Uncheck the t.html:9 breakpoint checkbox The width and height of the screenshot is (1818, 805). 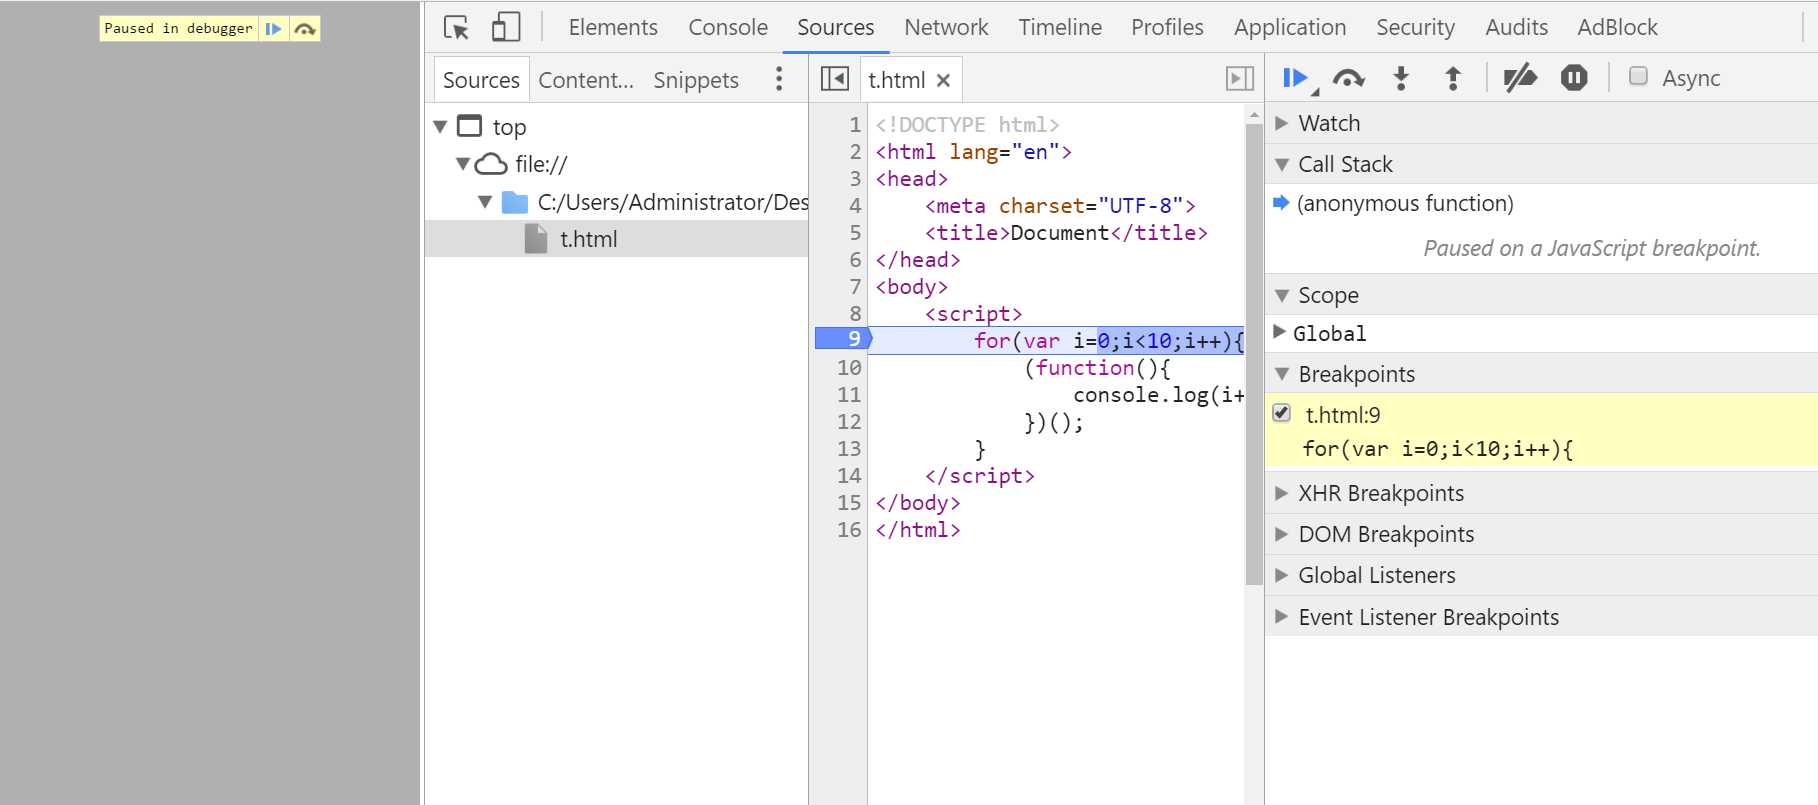coord(1281,413)
